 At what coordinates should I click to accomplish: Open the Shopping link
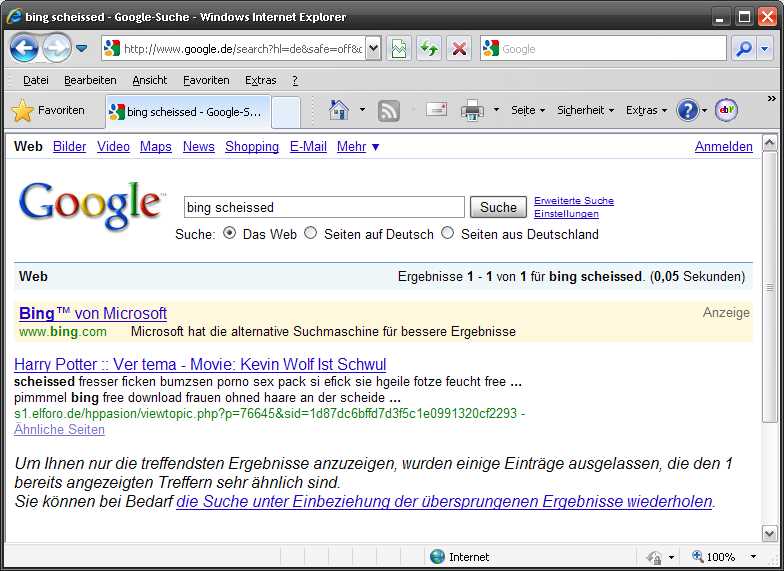pos(252,146)
